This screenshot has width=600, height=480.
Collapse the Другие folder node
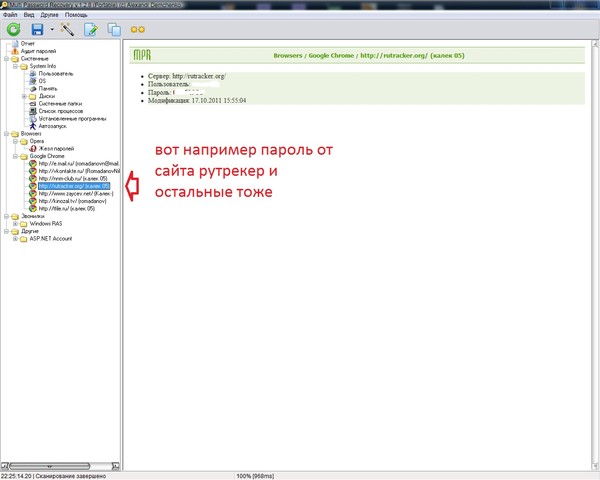point(7,231)
